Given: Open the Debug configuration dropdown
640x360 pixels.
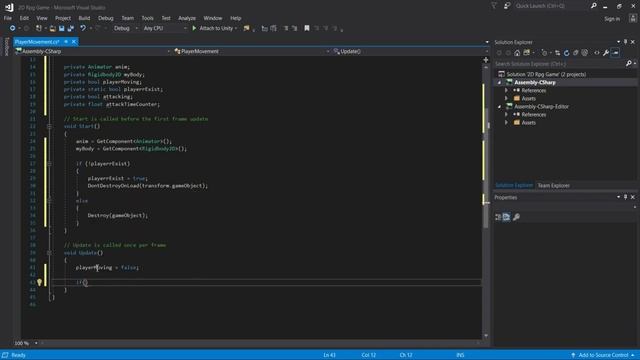Looking at the screenshot, I should 125,28.
